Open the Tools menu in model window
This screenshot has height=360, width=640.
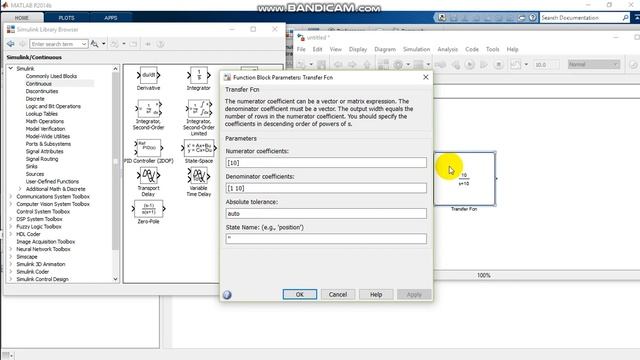pos(492,49)
